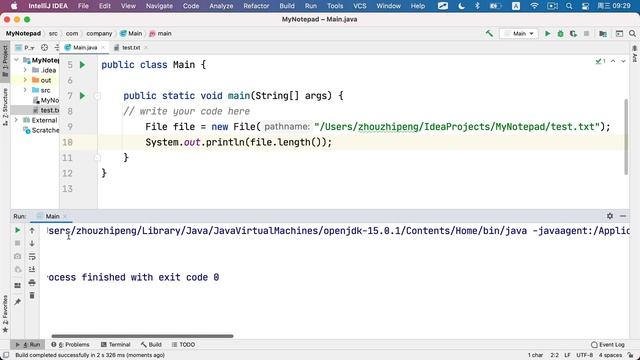The height and width of the screenshot is (360, 640).
Task: Open the Problems tool window
Action: tap(70, 344)
